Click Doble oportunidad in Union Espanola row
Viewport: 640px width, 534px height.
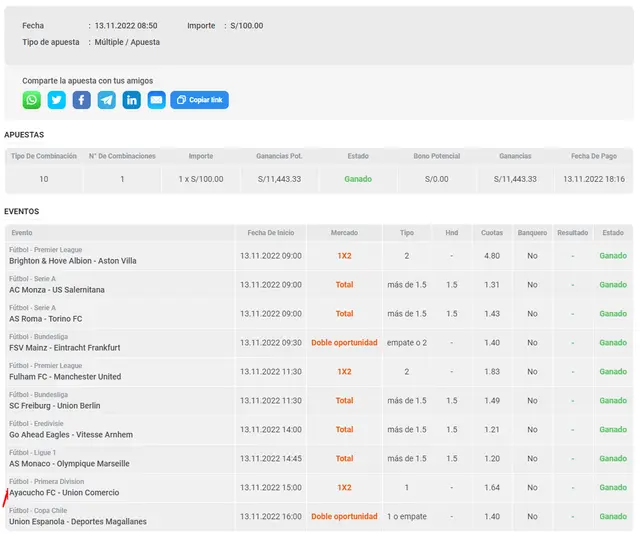pos(344,517)
